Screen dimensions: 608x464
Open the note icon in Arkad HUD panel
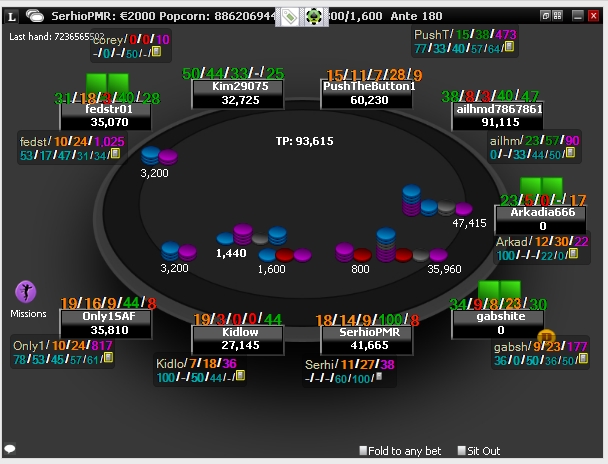point(573,254)
